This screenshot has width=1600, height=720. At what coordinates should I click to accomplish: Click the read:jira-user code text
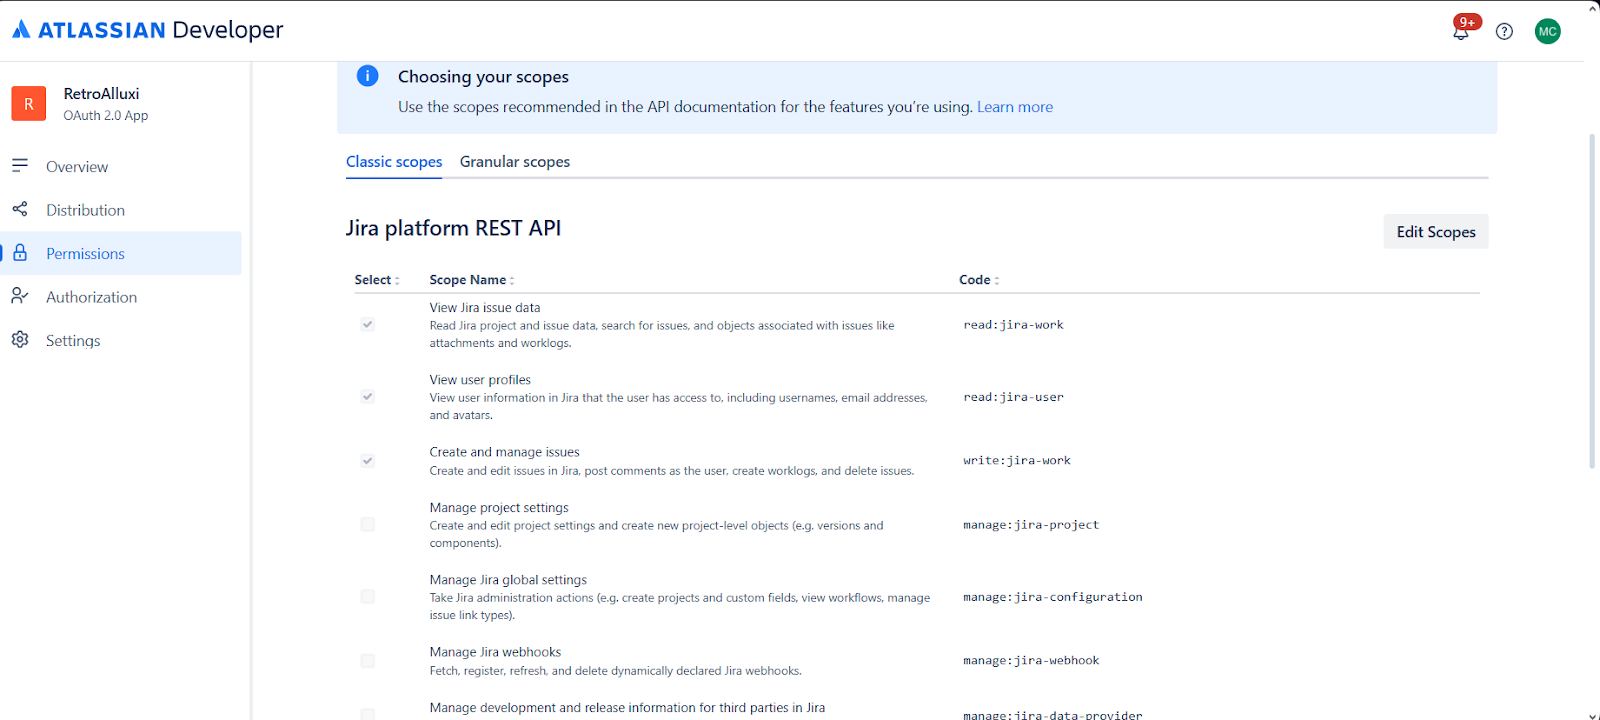point(1013,397)
